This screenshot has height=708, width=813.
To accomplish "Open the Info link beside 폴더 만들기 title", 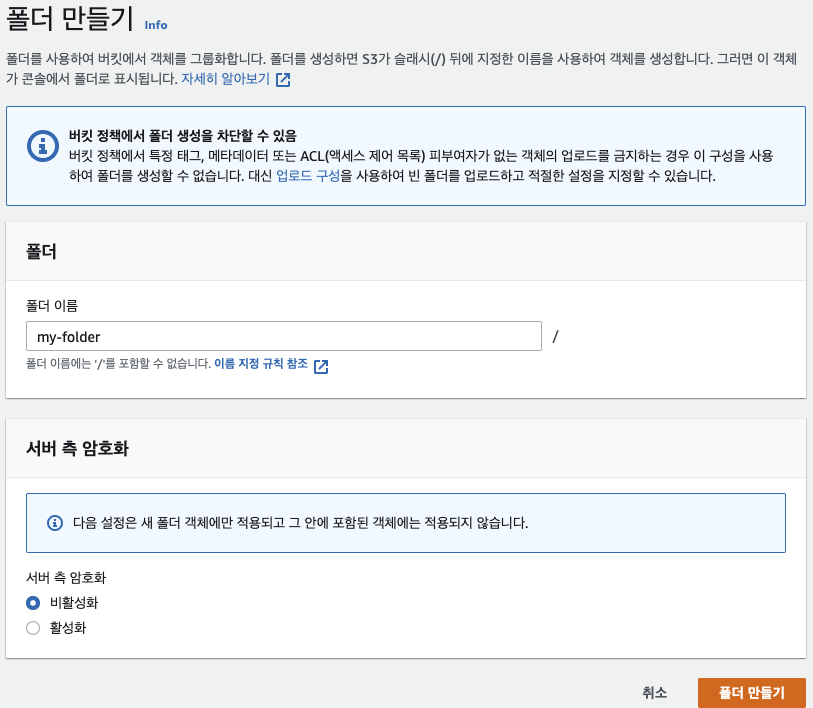I will point(156,25).
